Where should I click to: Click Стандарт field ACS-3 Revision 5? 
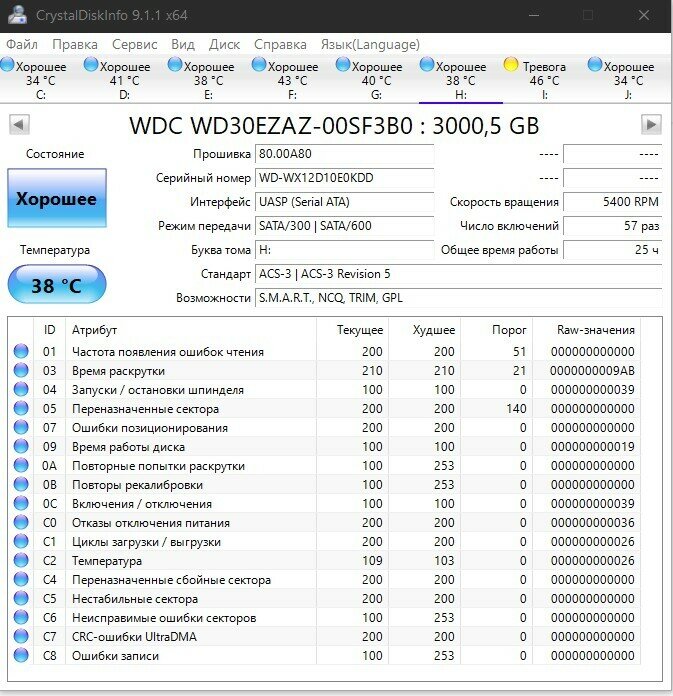[x=459, y=274]
